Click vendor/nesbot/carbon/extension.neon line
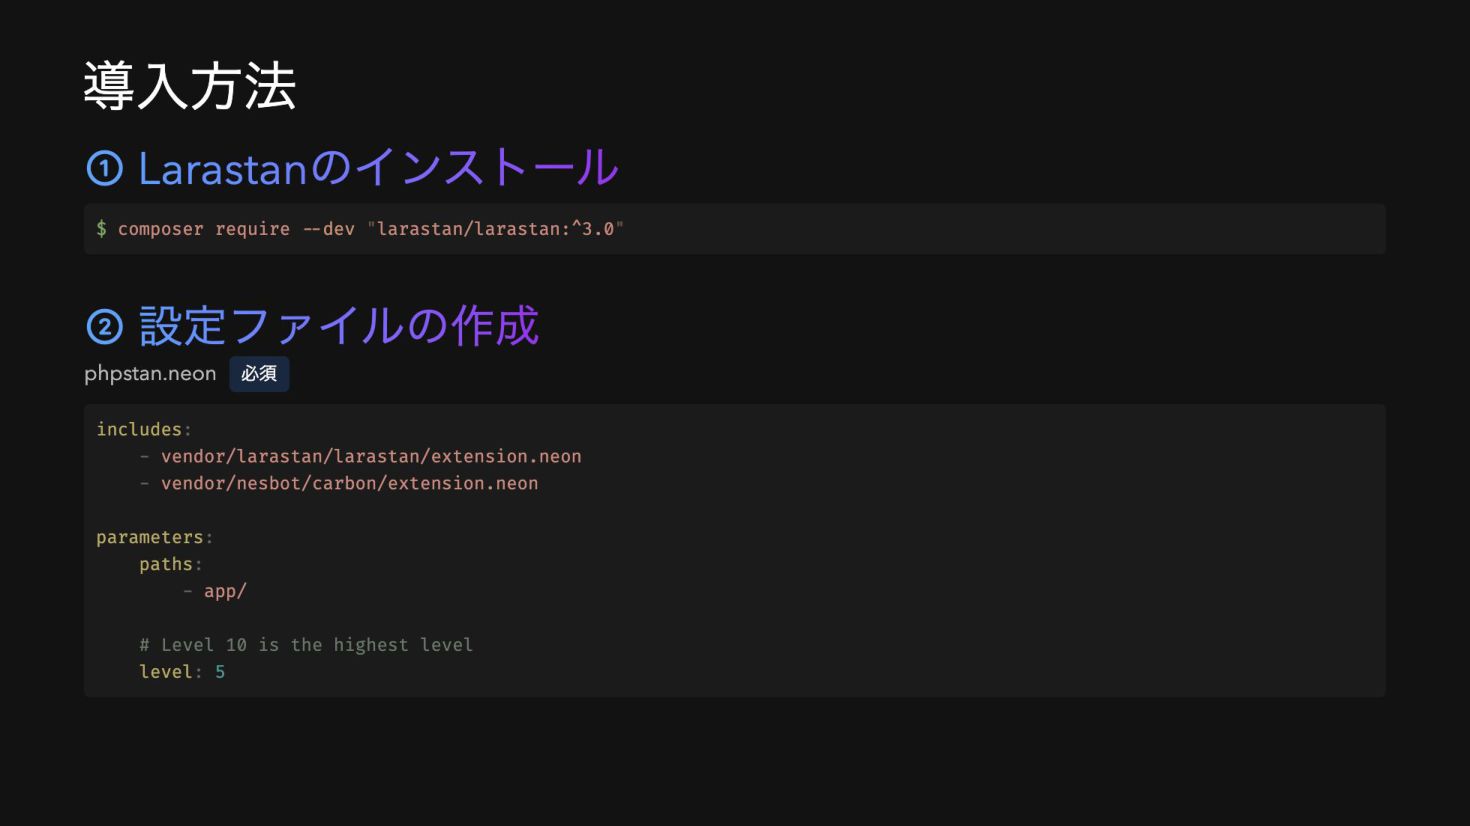The image size is (1470, 826). 350,483
